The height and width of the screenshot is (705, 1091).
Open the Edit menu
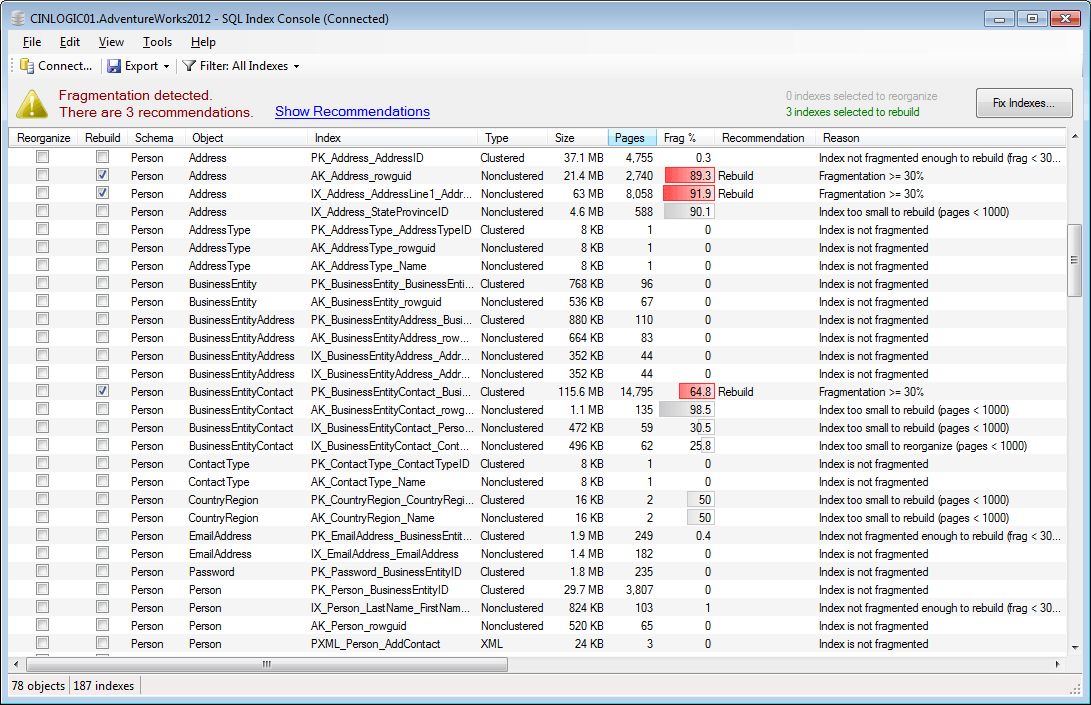[69, 42]
